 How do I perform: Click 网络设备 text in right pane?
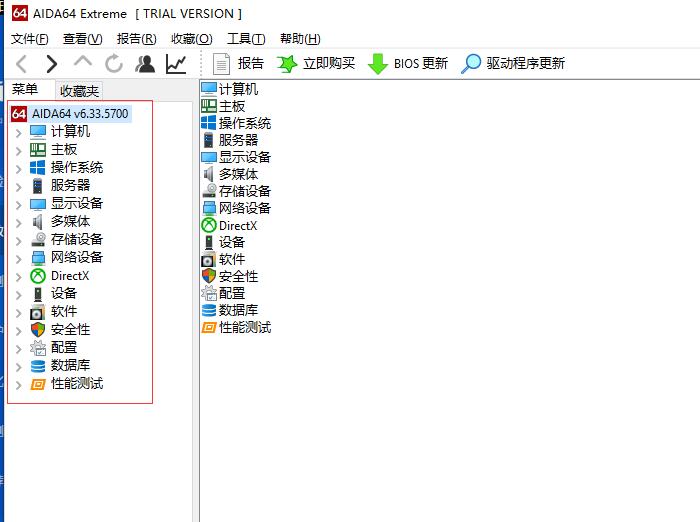tap(245, 208)
